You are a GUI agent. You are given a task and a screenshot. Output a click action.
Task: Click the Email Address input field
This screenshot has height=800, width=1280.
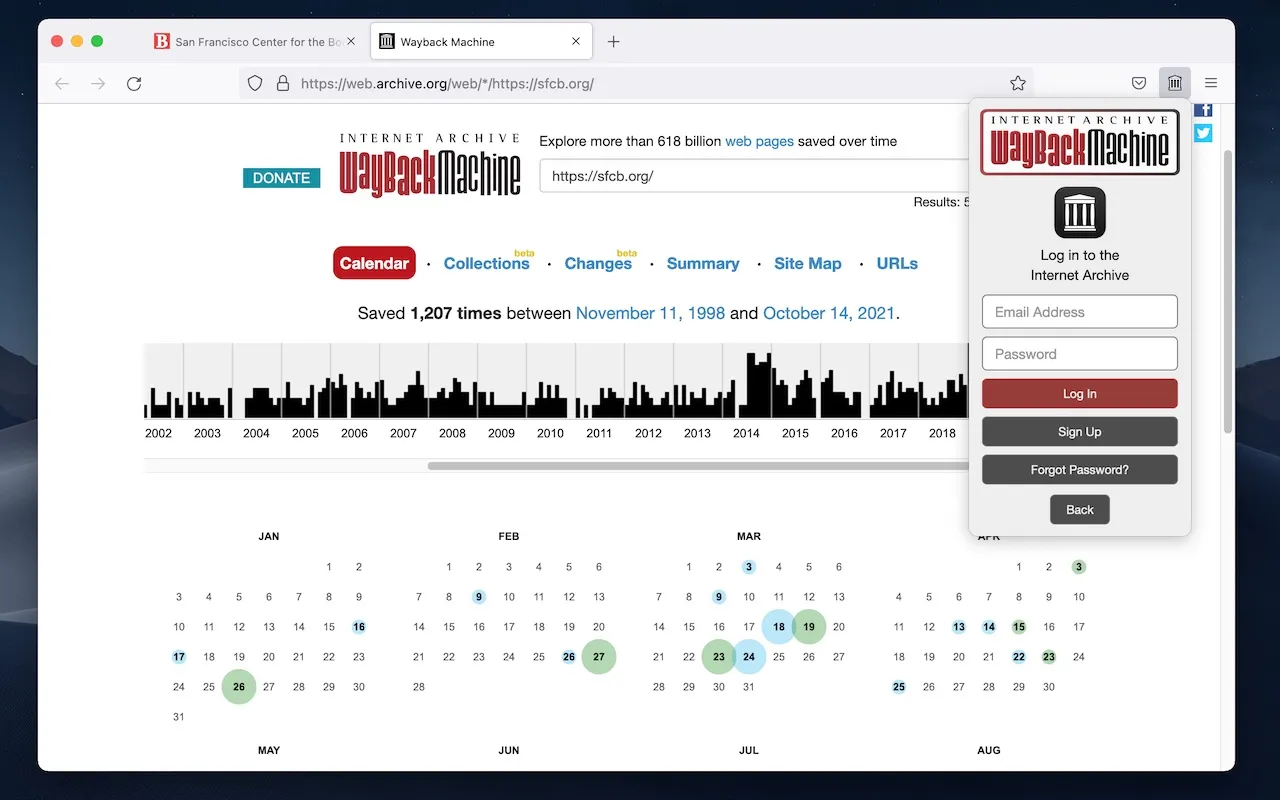pos(1079,311)
